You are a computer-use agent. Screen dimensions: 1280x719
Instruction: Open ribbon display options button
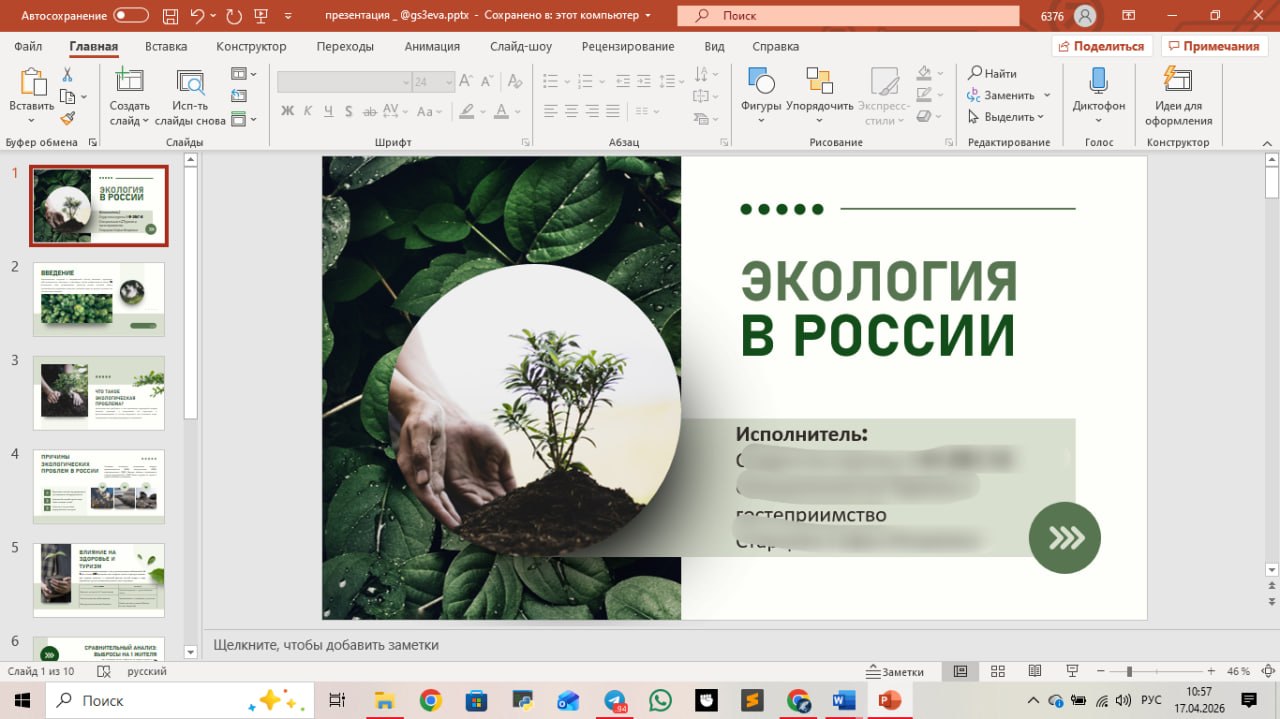point(1129,16)
